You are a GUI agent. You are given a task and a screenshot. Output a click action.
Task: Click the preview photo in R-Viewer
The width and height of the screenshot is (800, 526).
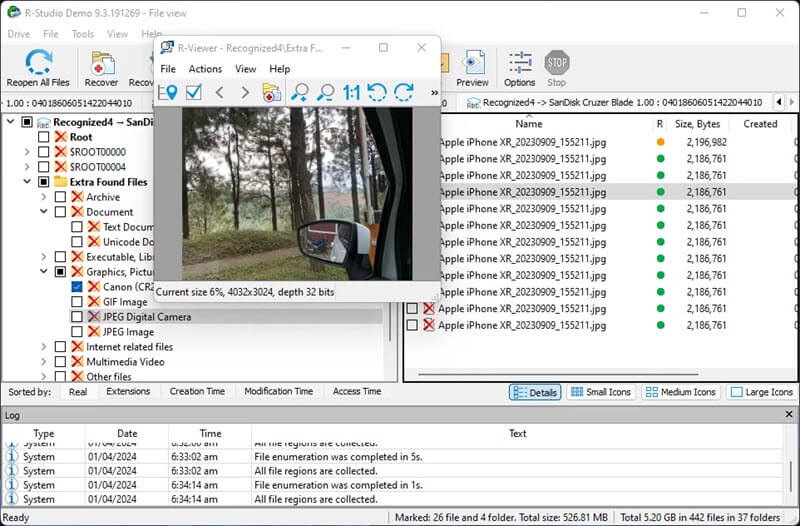click(x=297, y=193)
